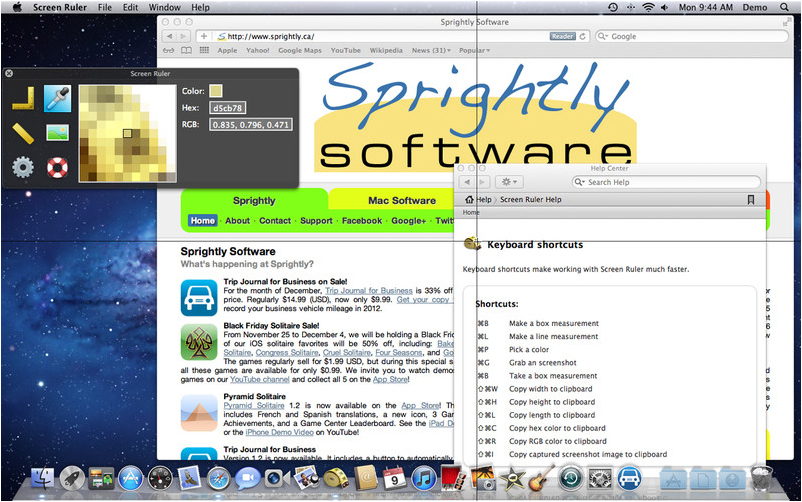Open the Screen Ruler app menu
802x502 pixels.
click(60, 7)
